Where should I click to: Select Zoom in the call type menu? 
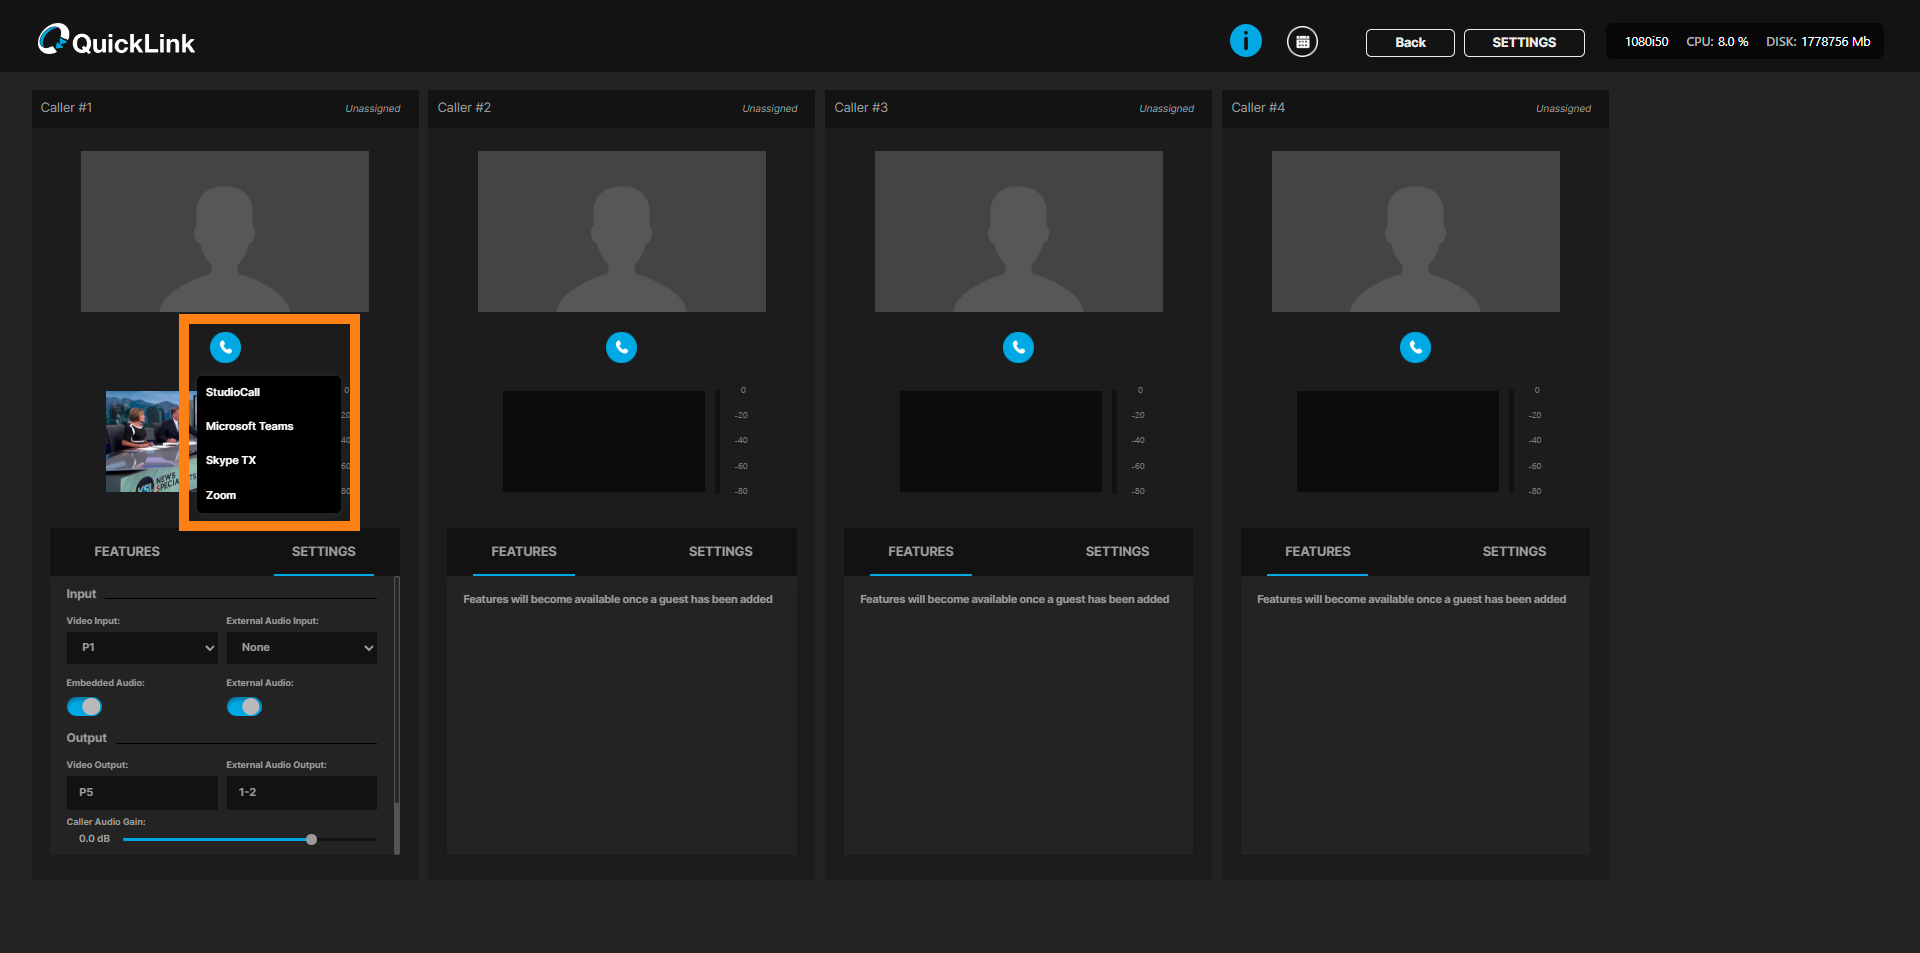click(221, 495)
